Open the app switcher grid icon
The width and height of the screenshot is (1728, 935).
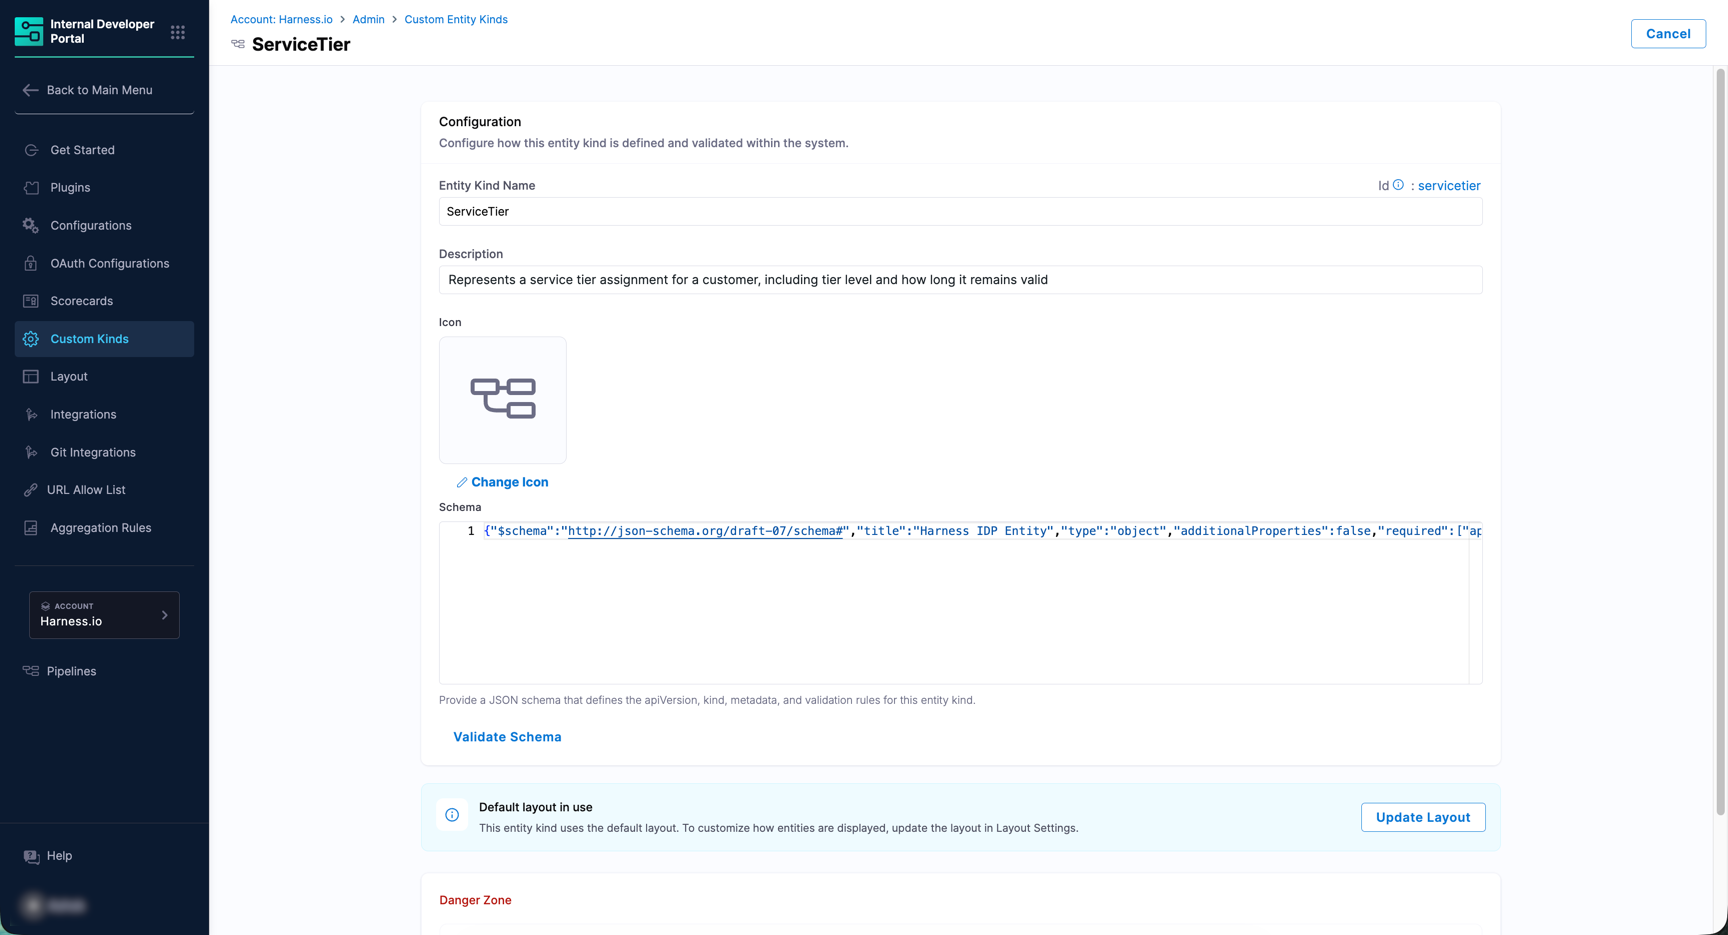(x=178, y=32)
